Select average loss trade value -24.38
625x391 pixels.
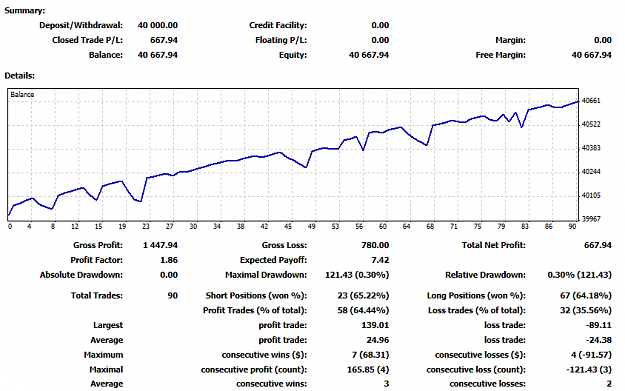pyautogui.click(x=598, y=340)
